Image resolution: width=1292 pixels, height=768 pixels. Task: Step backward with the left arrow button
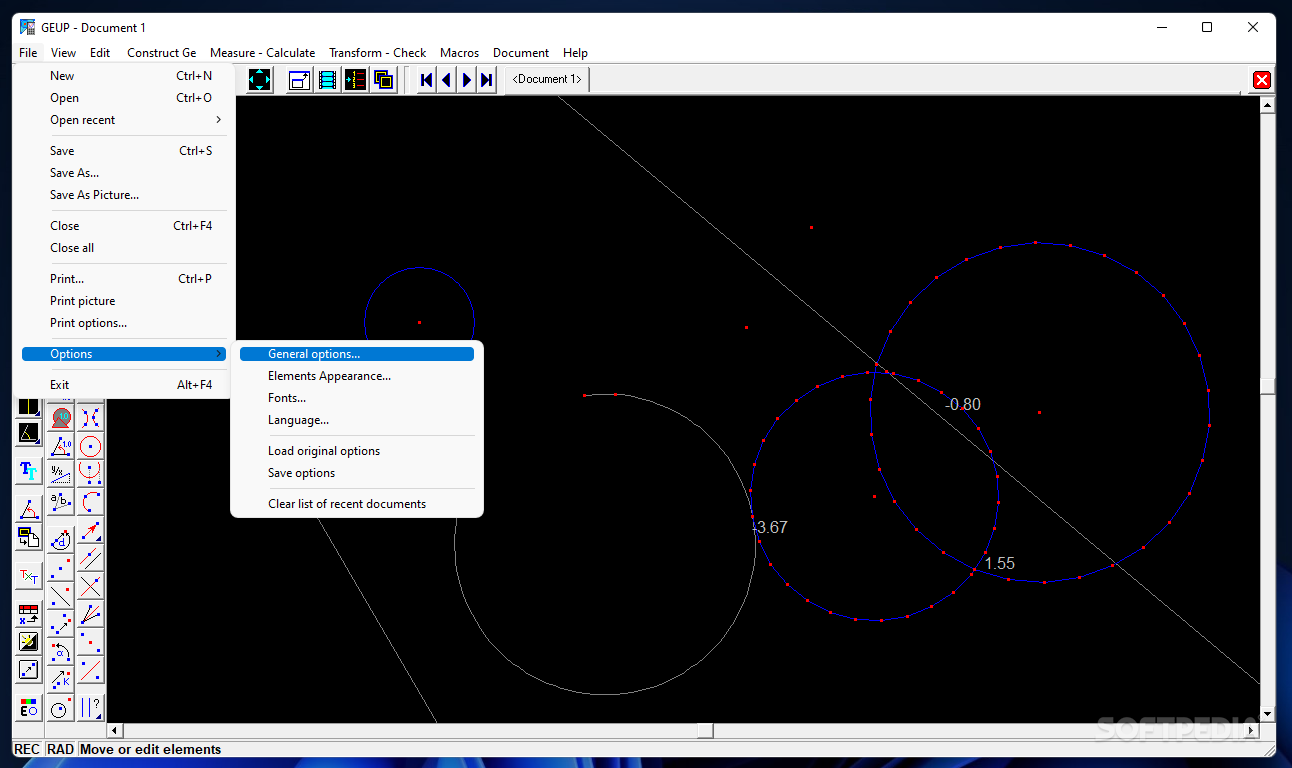pos(447,80)
